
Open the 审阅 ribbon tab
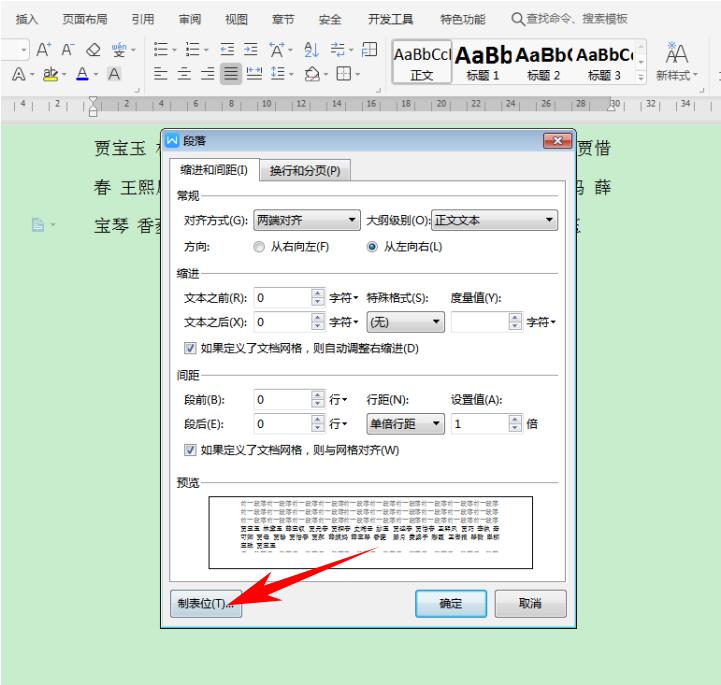(190, 19)
